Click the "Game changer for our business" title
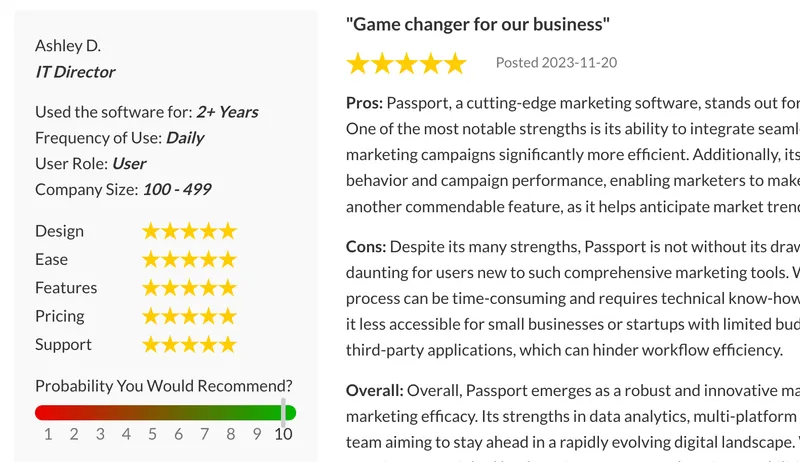Viewport: 800px width, 462px height. point(478,23)
